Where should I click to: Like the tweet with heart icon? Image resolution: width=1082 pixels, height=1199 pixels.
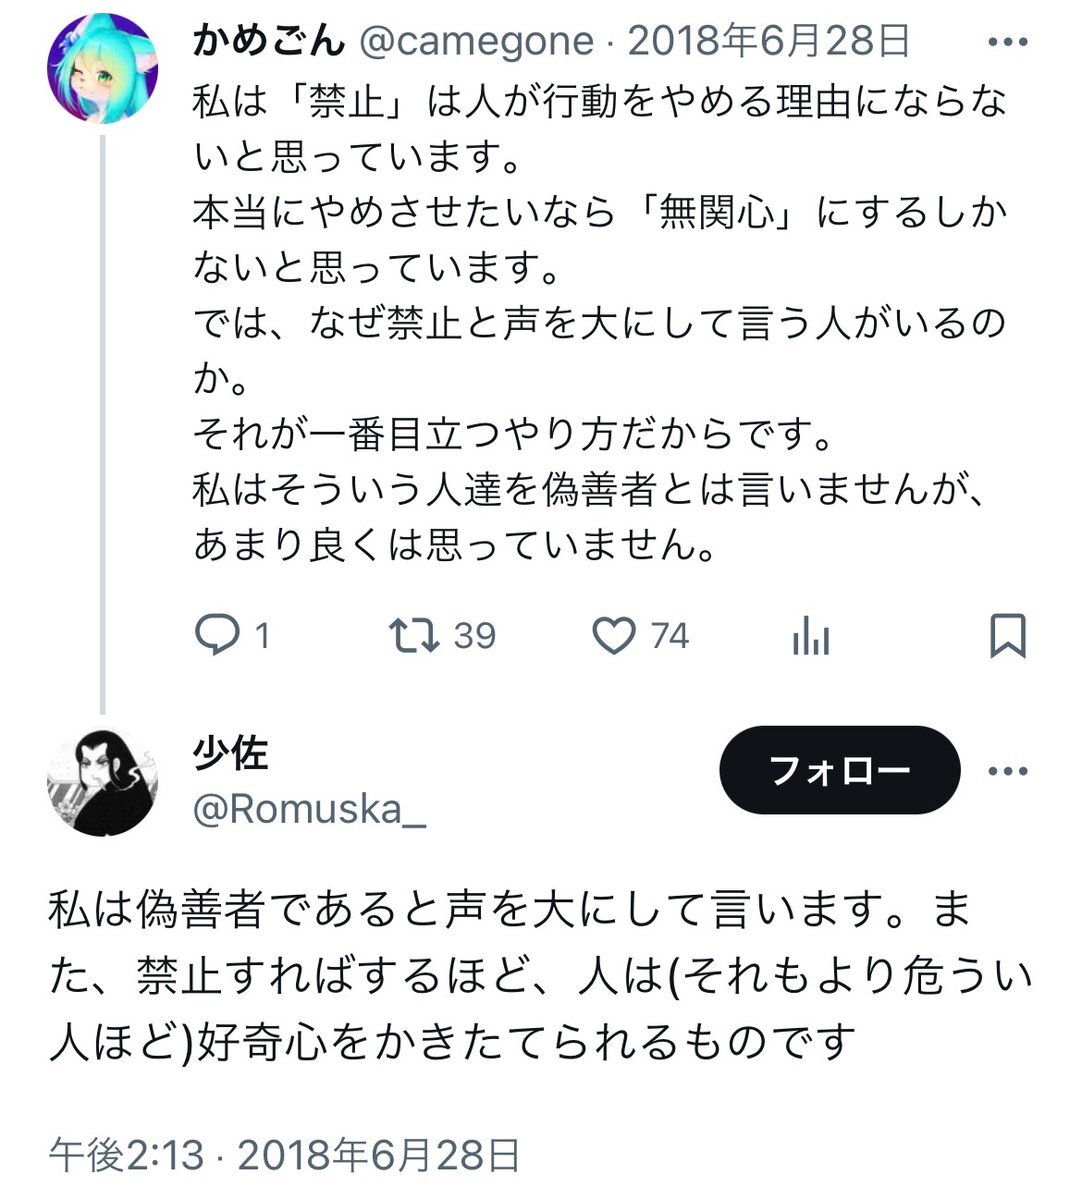(614, 635)
